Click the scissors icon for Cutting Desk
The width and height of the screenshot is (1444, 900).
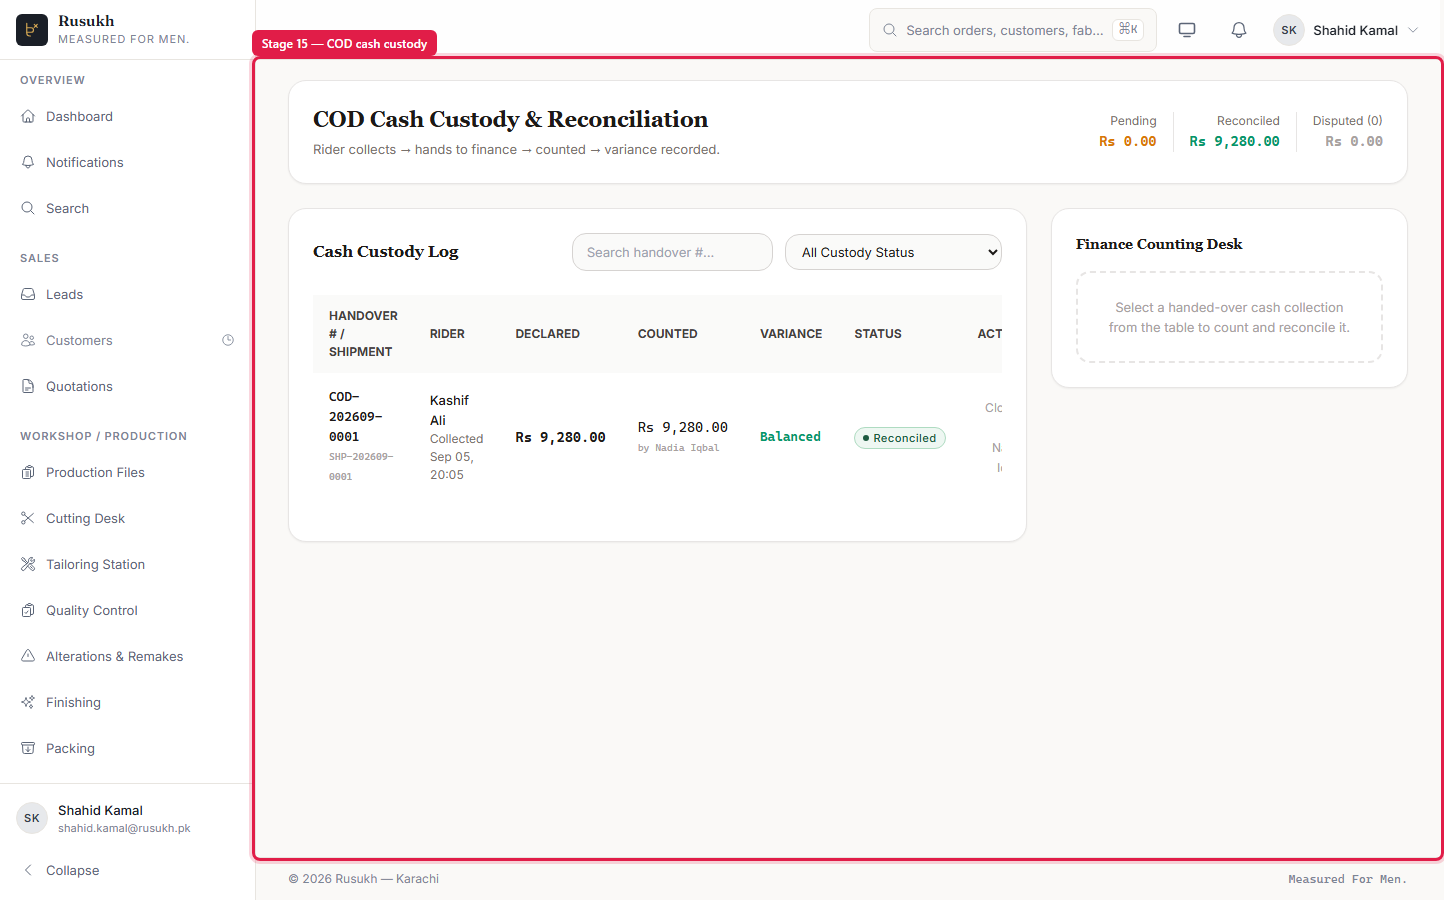pyautogui.click(x=28, y=518)
